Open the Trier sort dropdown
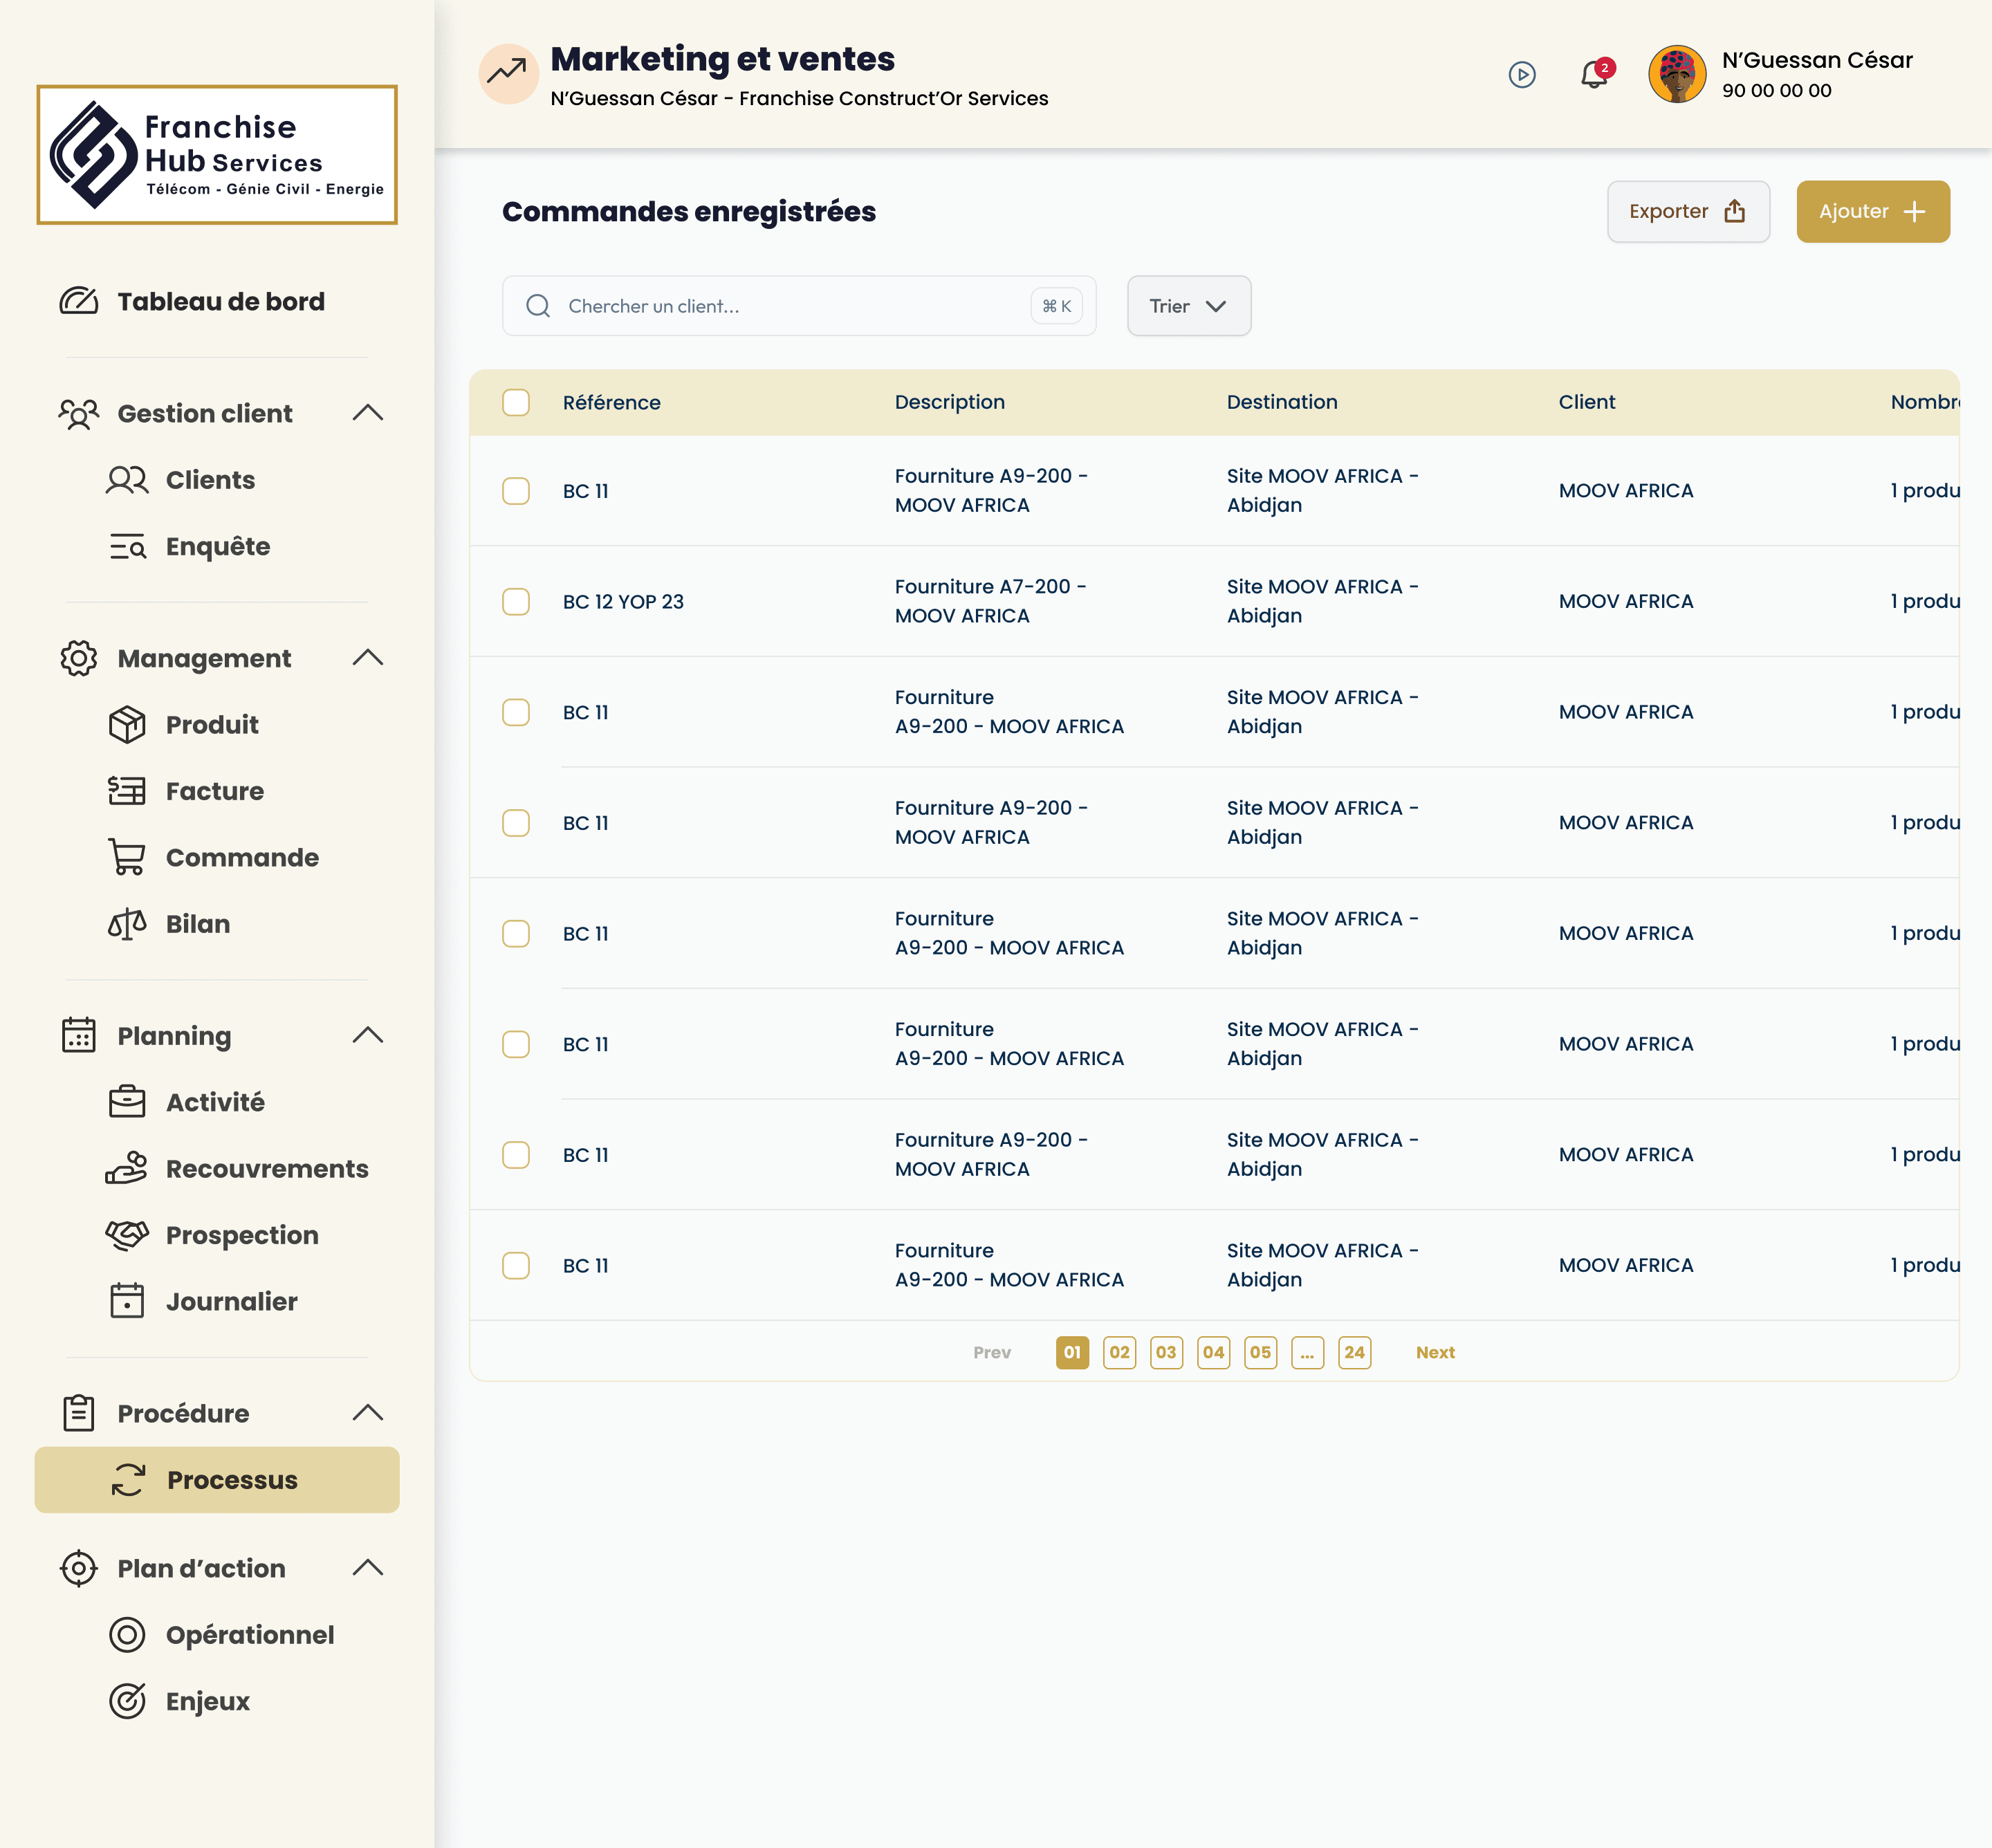Image resolution: width=1992 pixels, height=1848 pixels. pyautogui.click(x=1188, y=306)
